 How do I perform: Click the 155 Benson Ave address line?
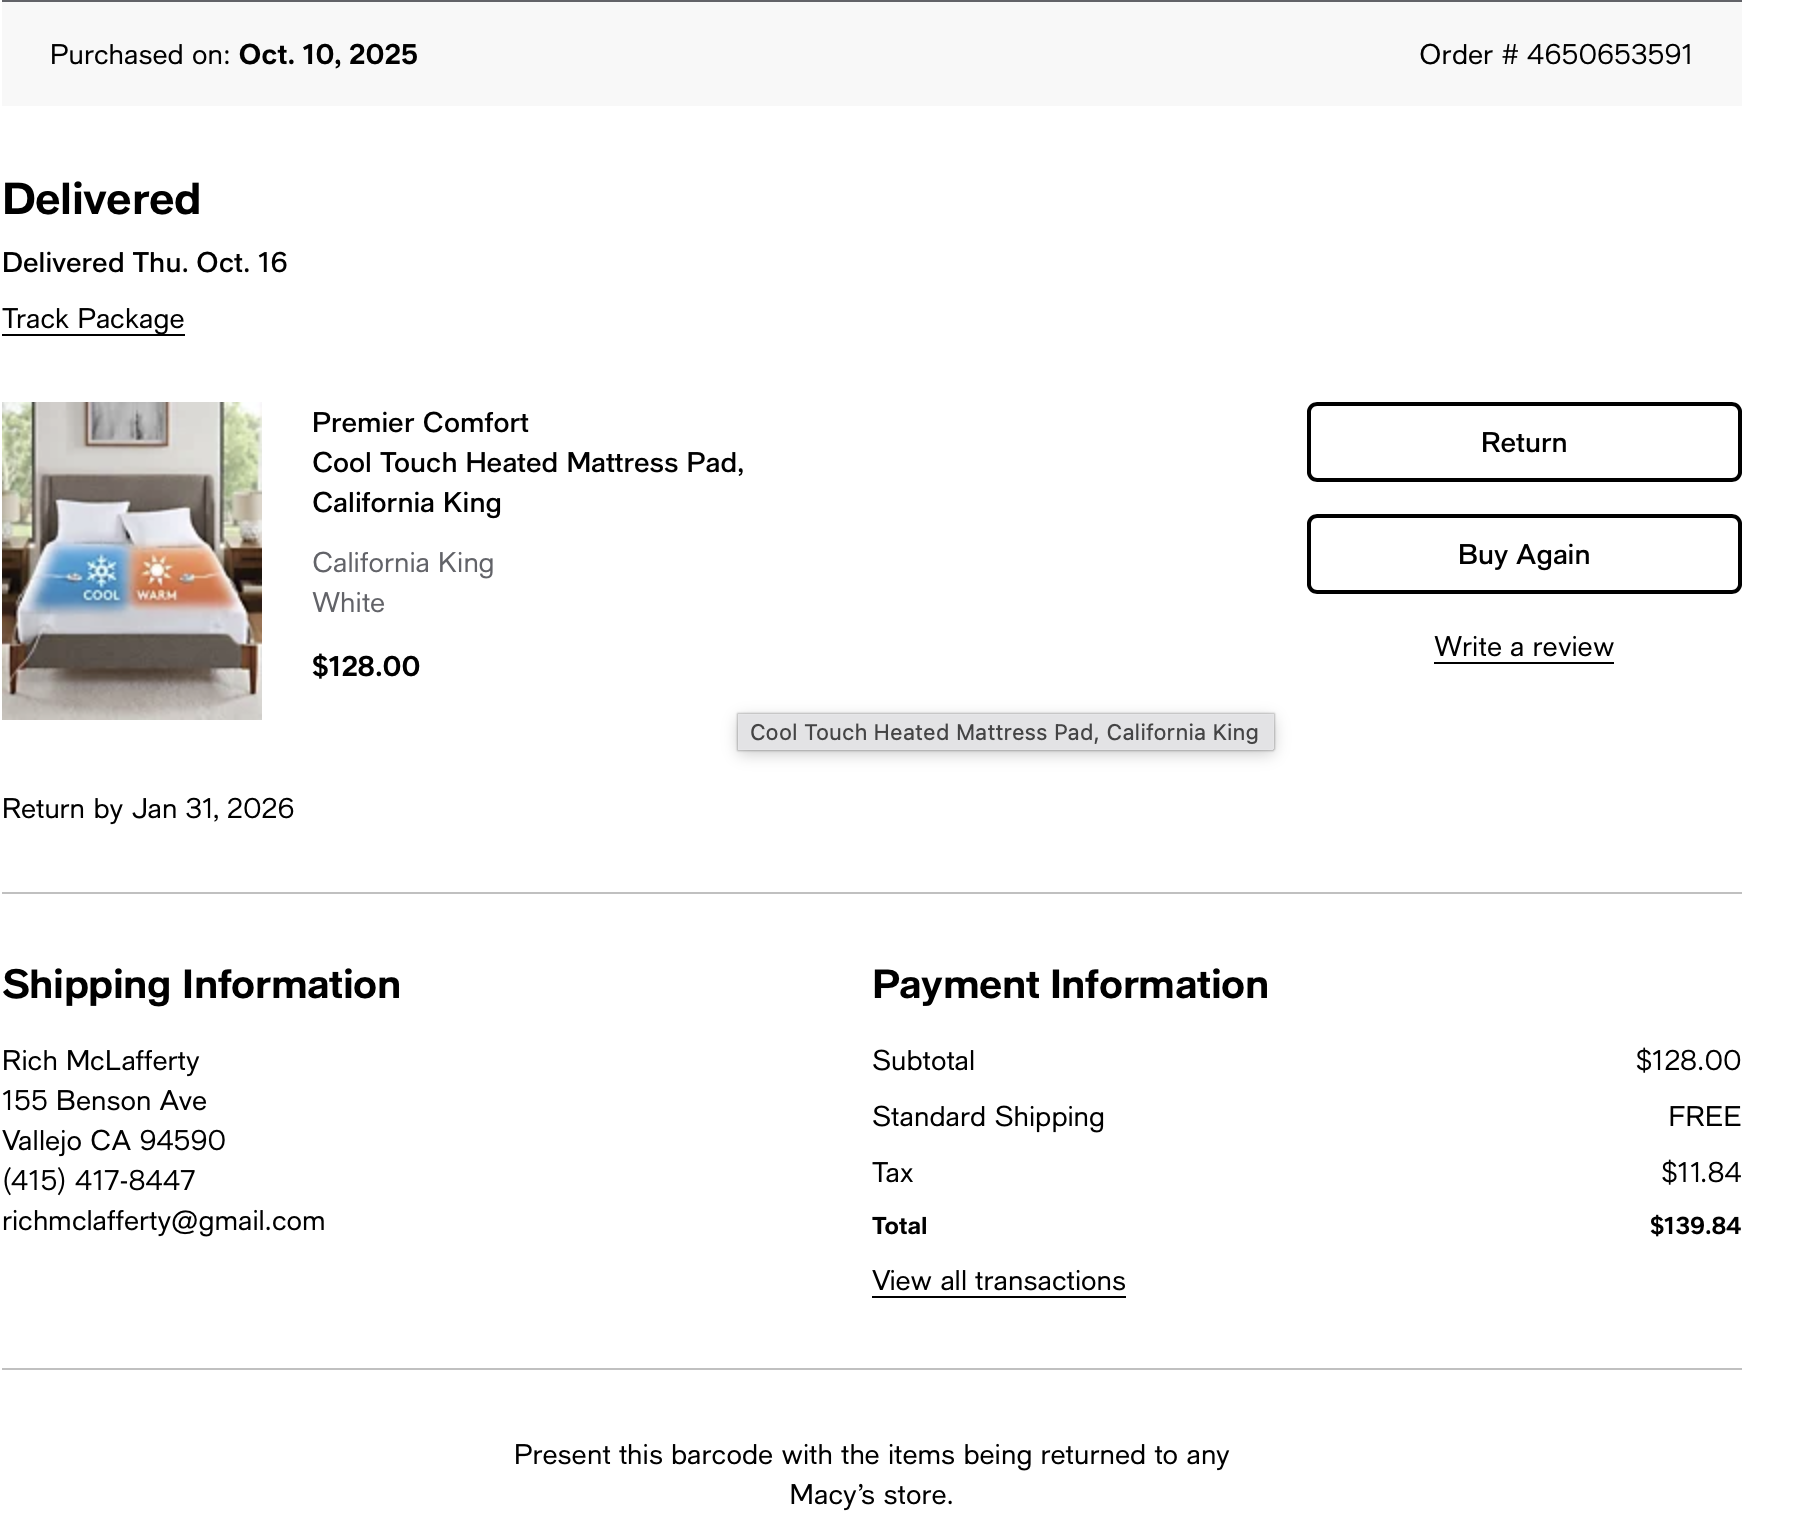click(104, 1101)
